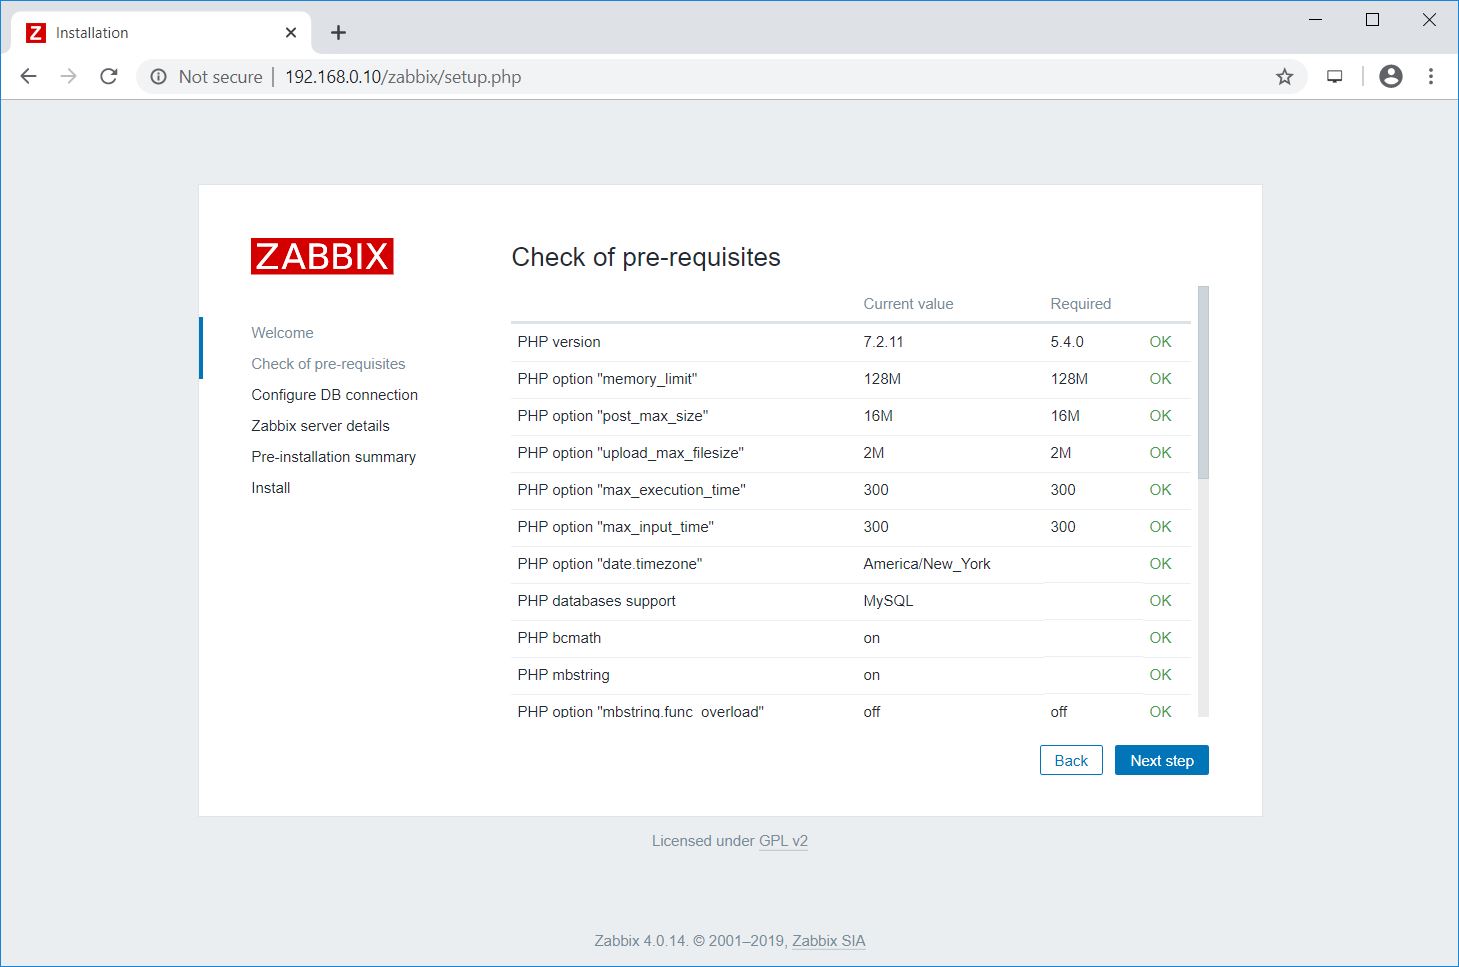Open the Zabbix SIA link
The image size is (1459, 967).
coord(829,941)
